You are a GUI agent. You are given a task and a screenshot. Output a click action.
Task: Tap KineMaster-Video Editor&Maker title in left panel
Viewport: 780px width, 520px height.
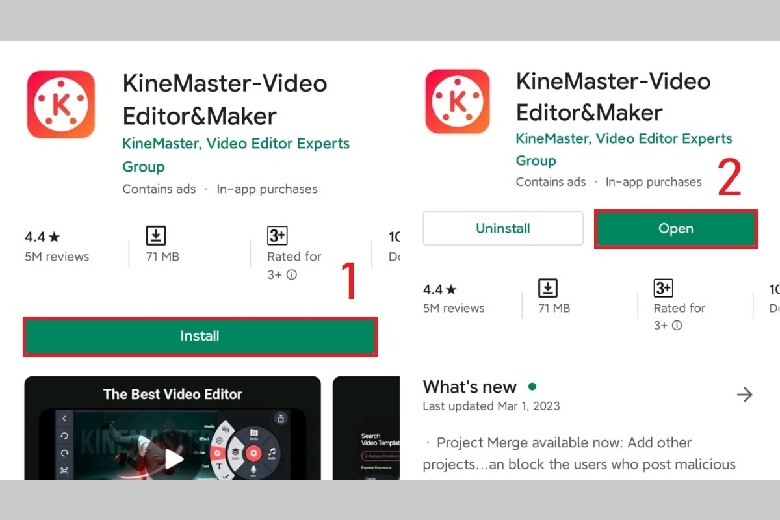pyautogui.click(x=225, y=100)
